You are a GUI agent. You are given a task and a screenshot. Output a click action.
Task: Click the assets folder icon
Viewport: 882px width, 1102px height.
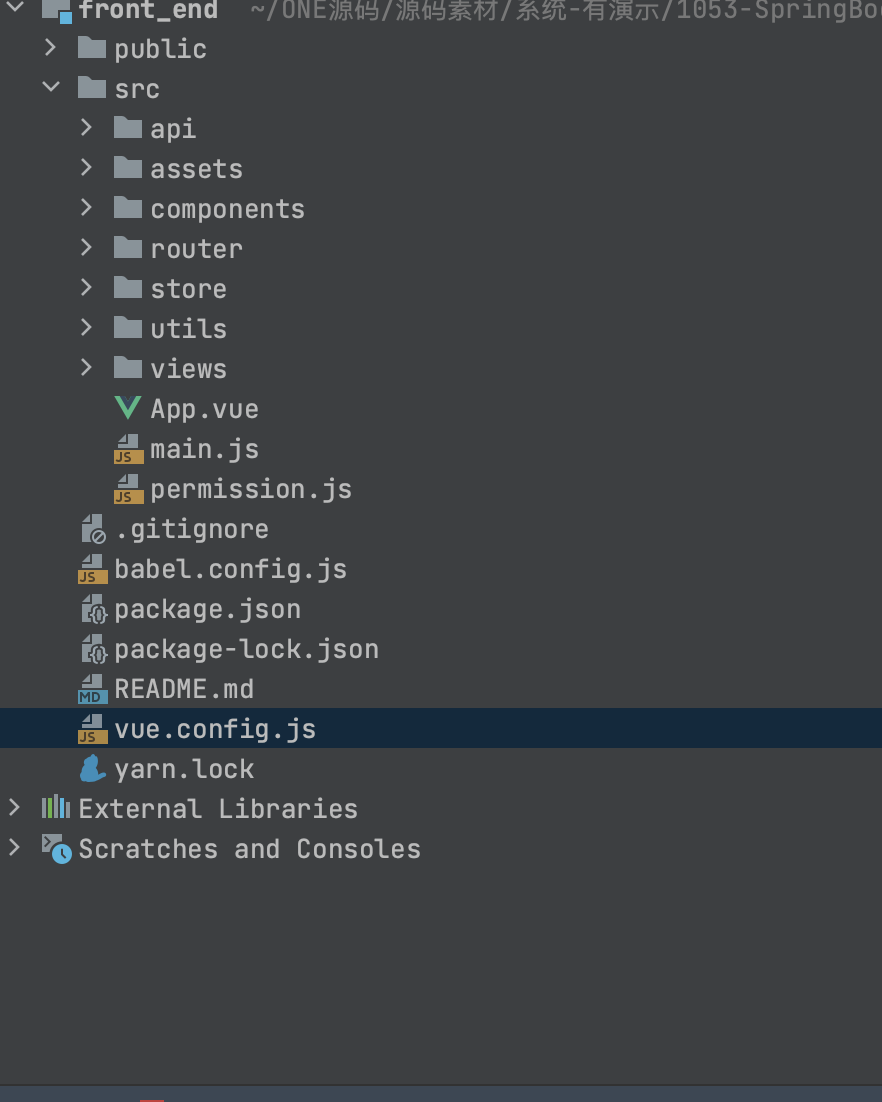[x=128, y=168]
